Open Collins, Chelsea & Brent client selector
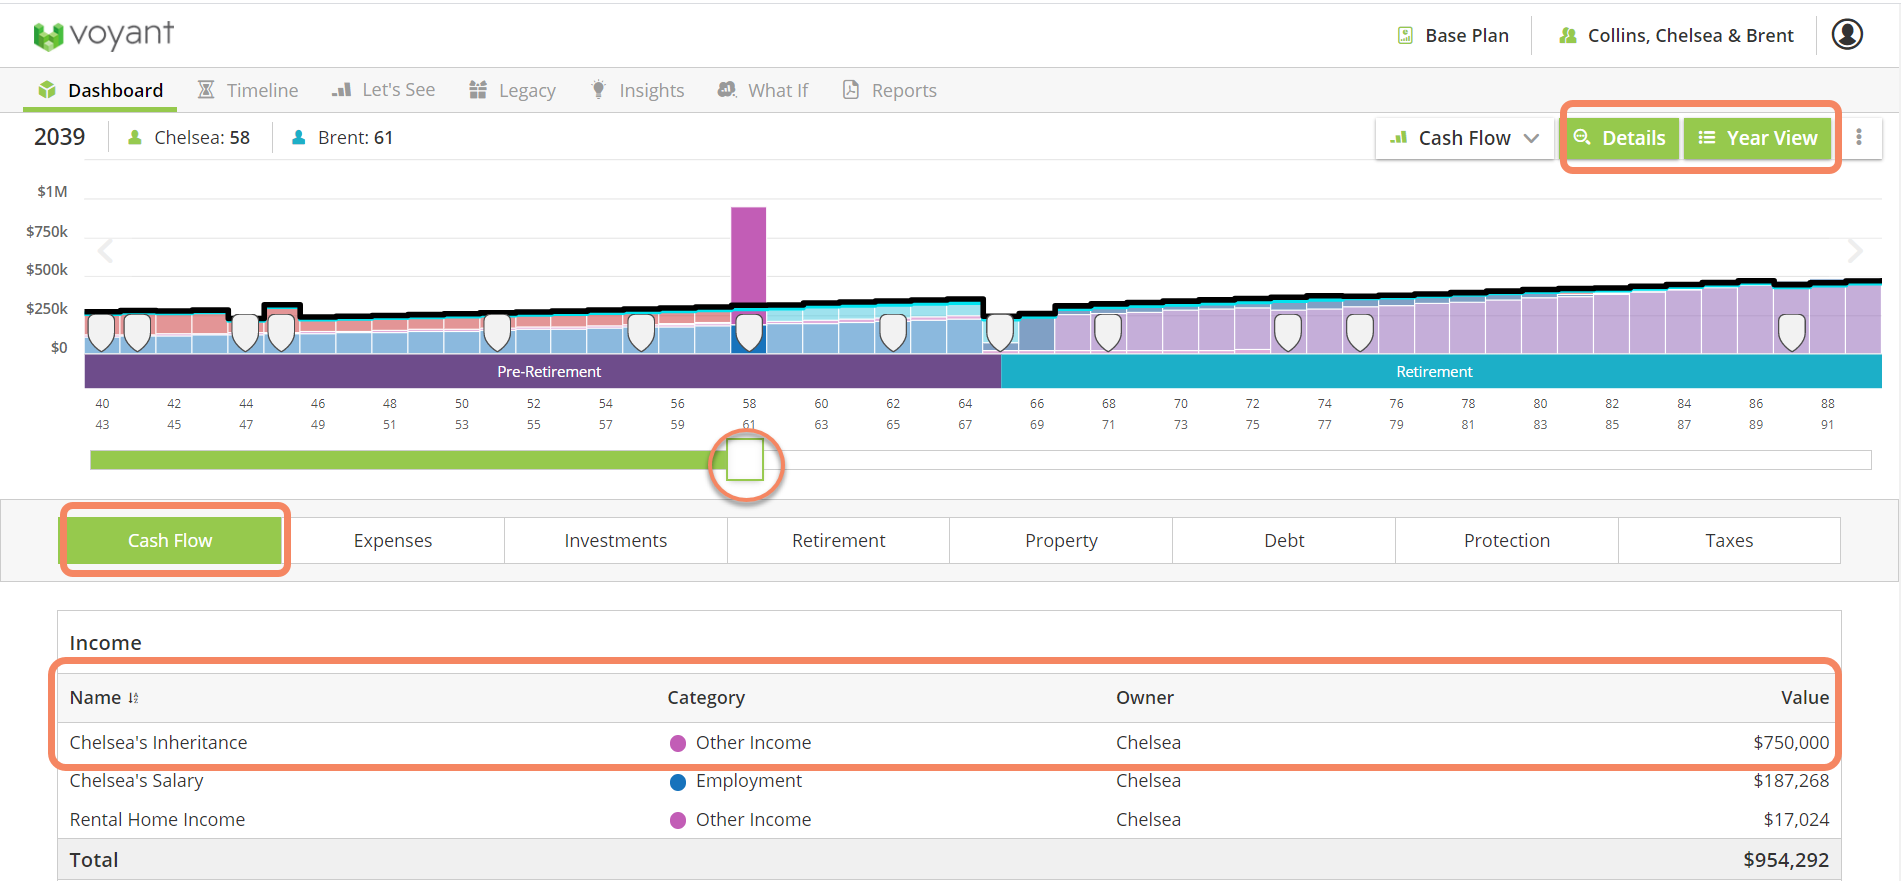The height and width of the screenshot is (881, 1901). coord(1690,36)
